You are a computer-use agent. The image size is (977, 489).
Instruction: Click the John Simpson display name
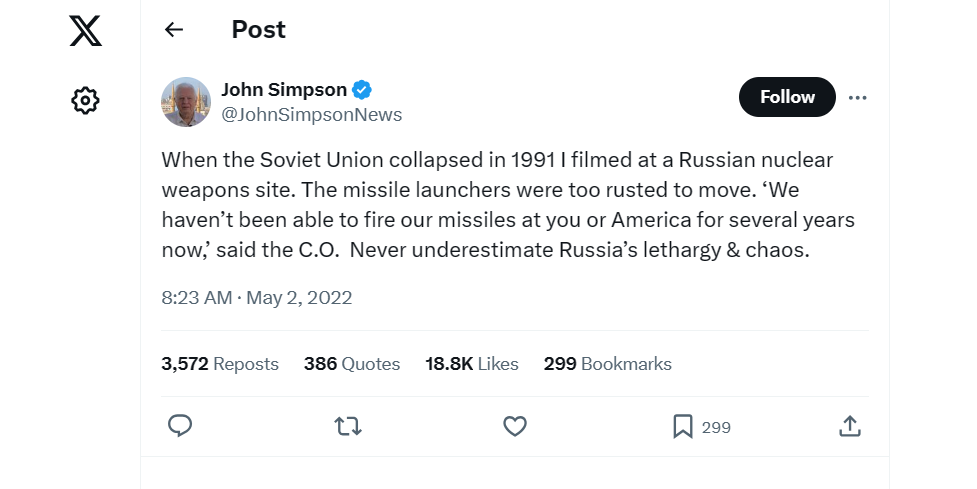(x=284, y=89)
